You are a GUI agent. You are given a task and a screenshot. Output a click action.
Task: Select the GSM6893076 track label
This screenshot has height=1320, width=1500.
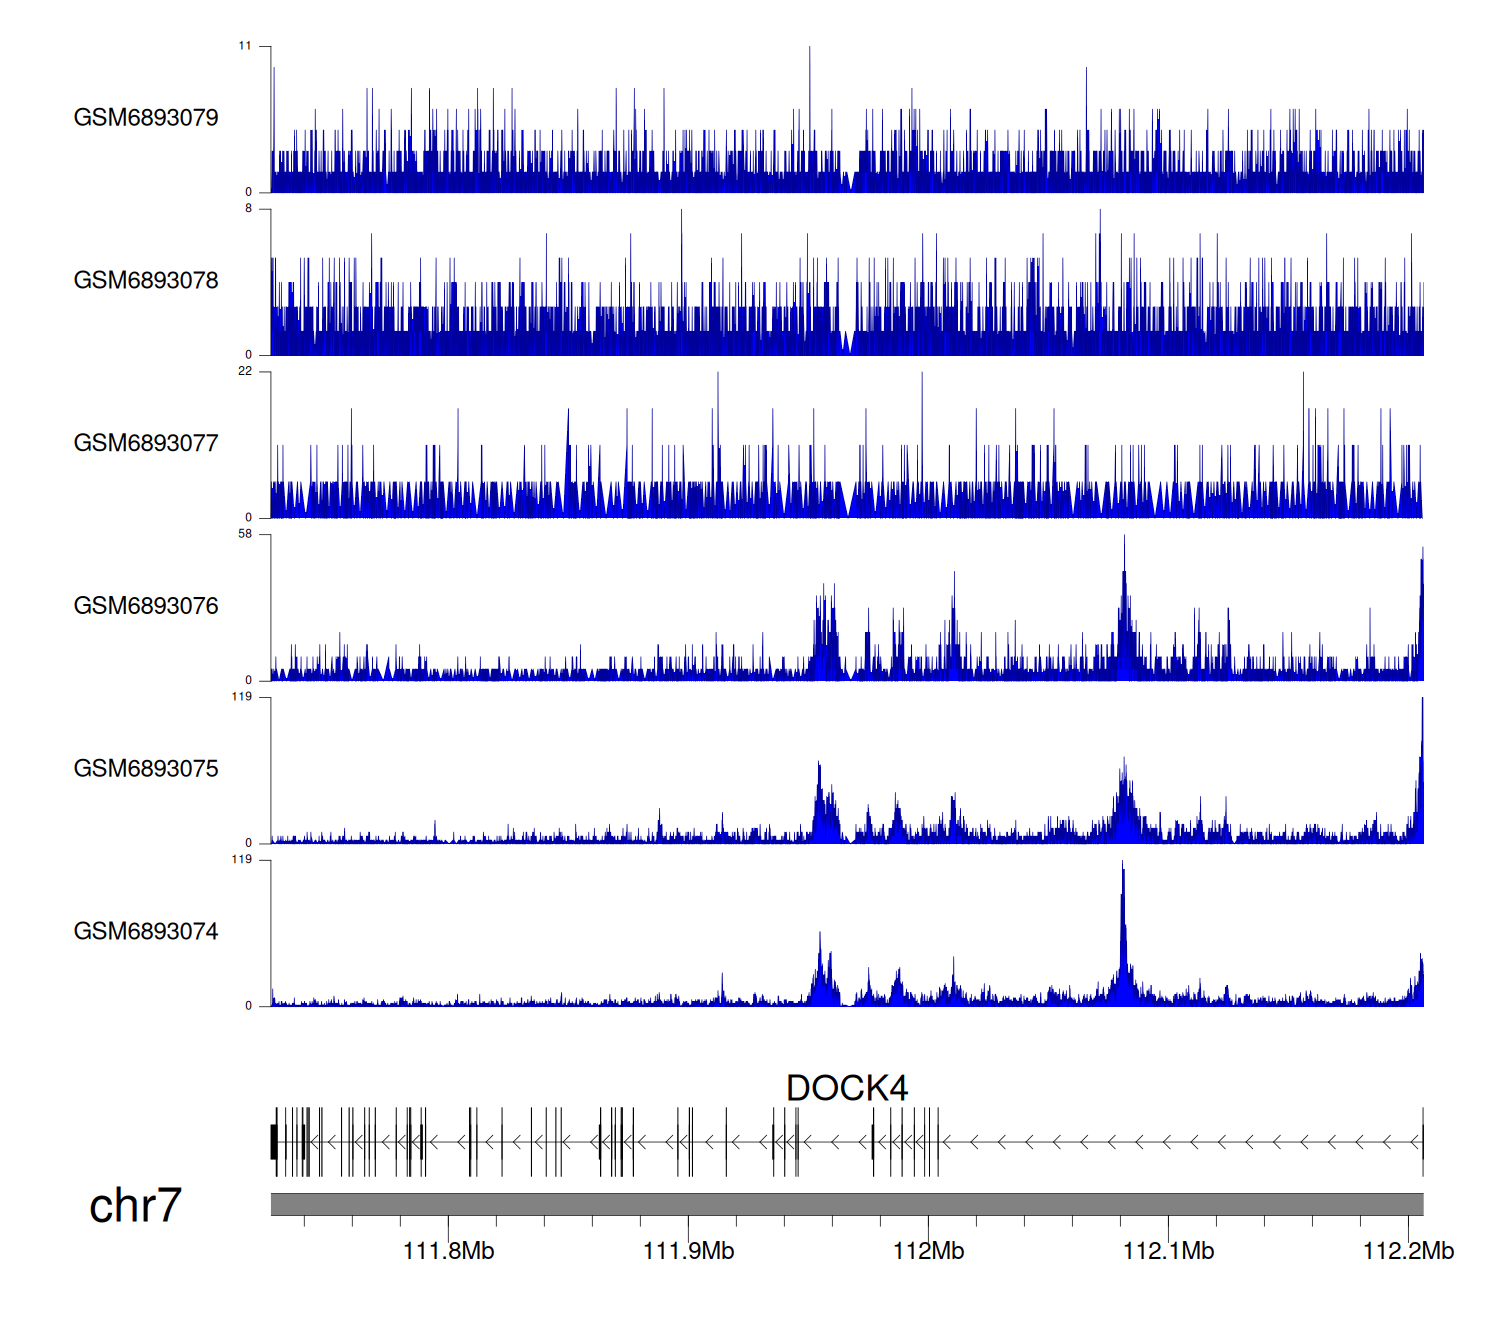click(146, 607)
